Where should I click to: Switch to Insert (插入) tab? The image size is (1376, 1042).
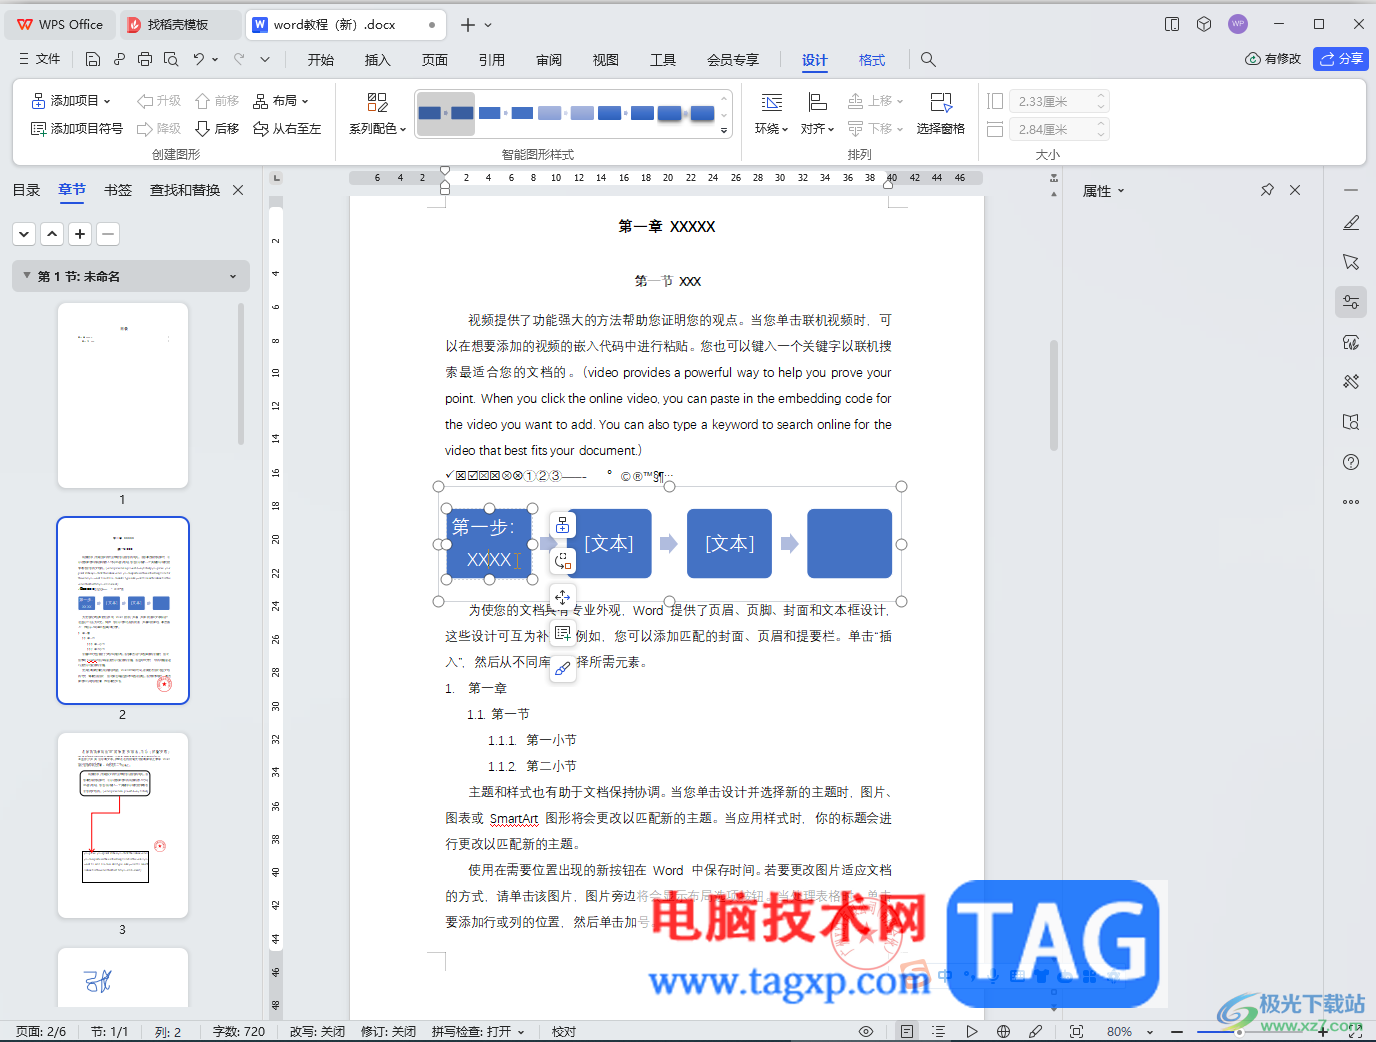[x=377, y=60]
